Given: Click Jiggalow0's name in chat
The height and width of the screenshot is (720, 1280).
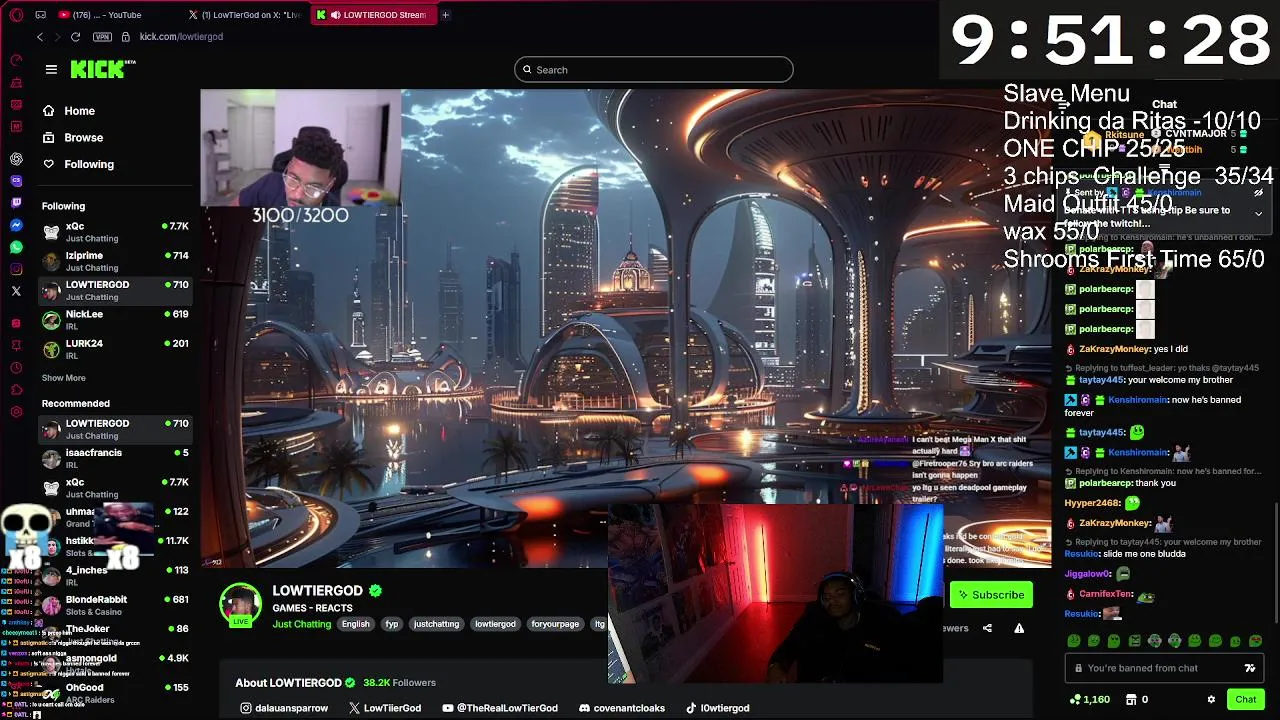Looking at the screenshot, I should click(1088, 574).
